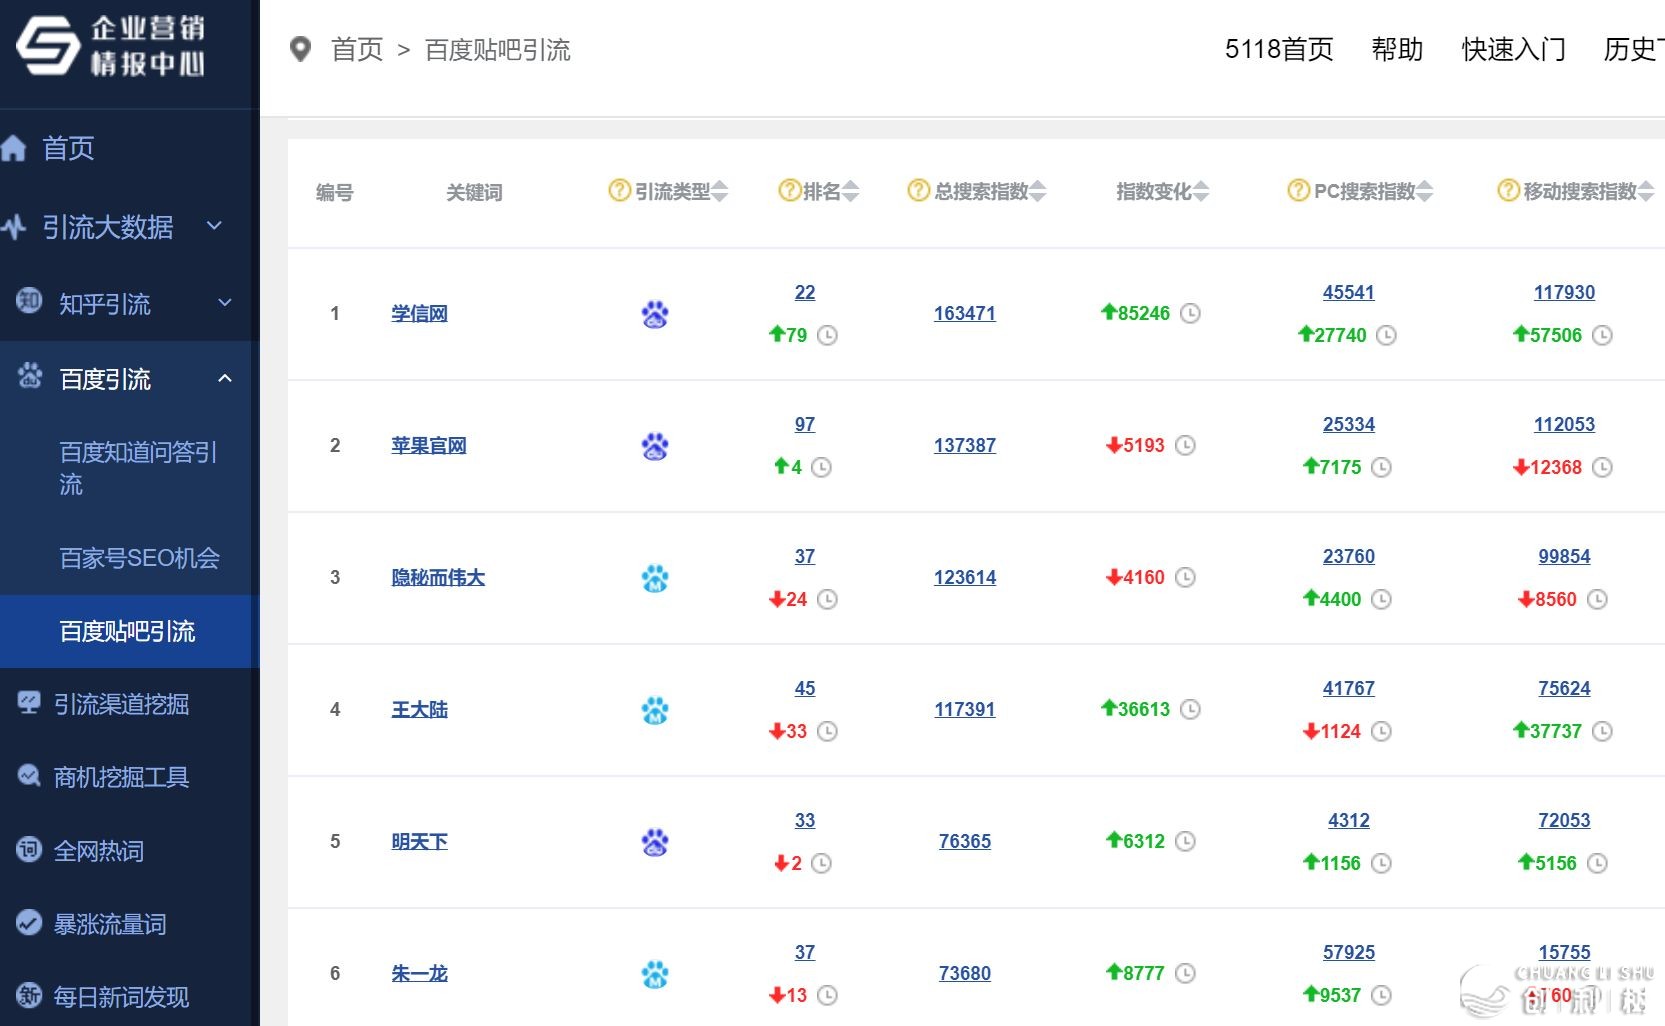1665x1026 pixels.
Task: Open 快速入门 in the top navigation
Action: point(1513,49)
